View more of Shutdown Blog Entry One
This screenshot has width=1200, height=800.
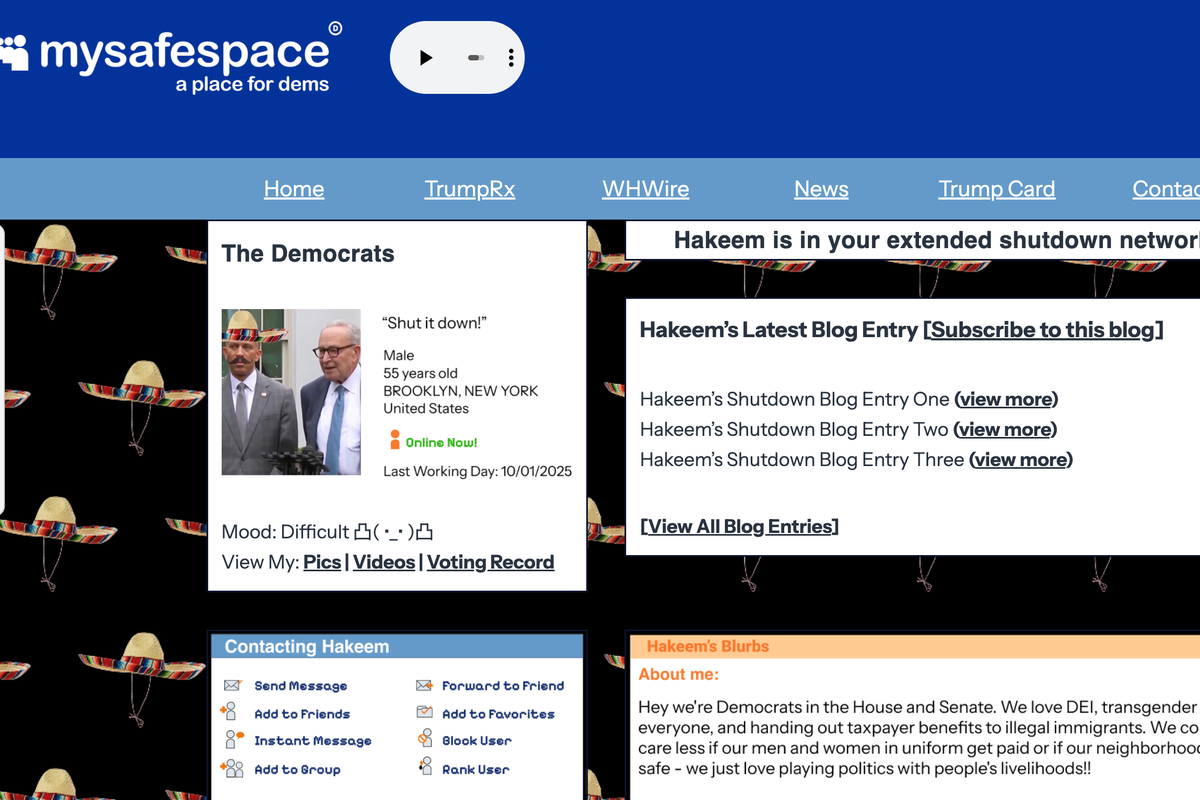pyautogui.click(x=1006, y=398)
